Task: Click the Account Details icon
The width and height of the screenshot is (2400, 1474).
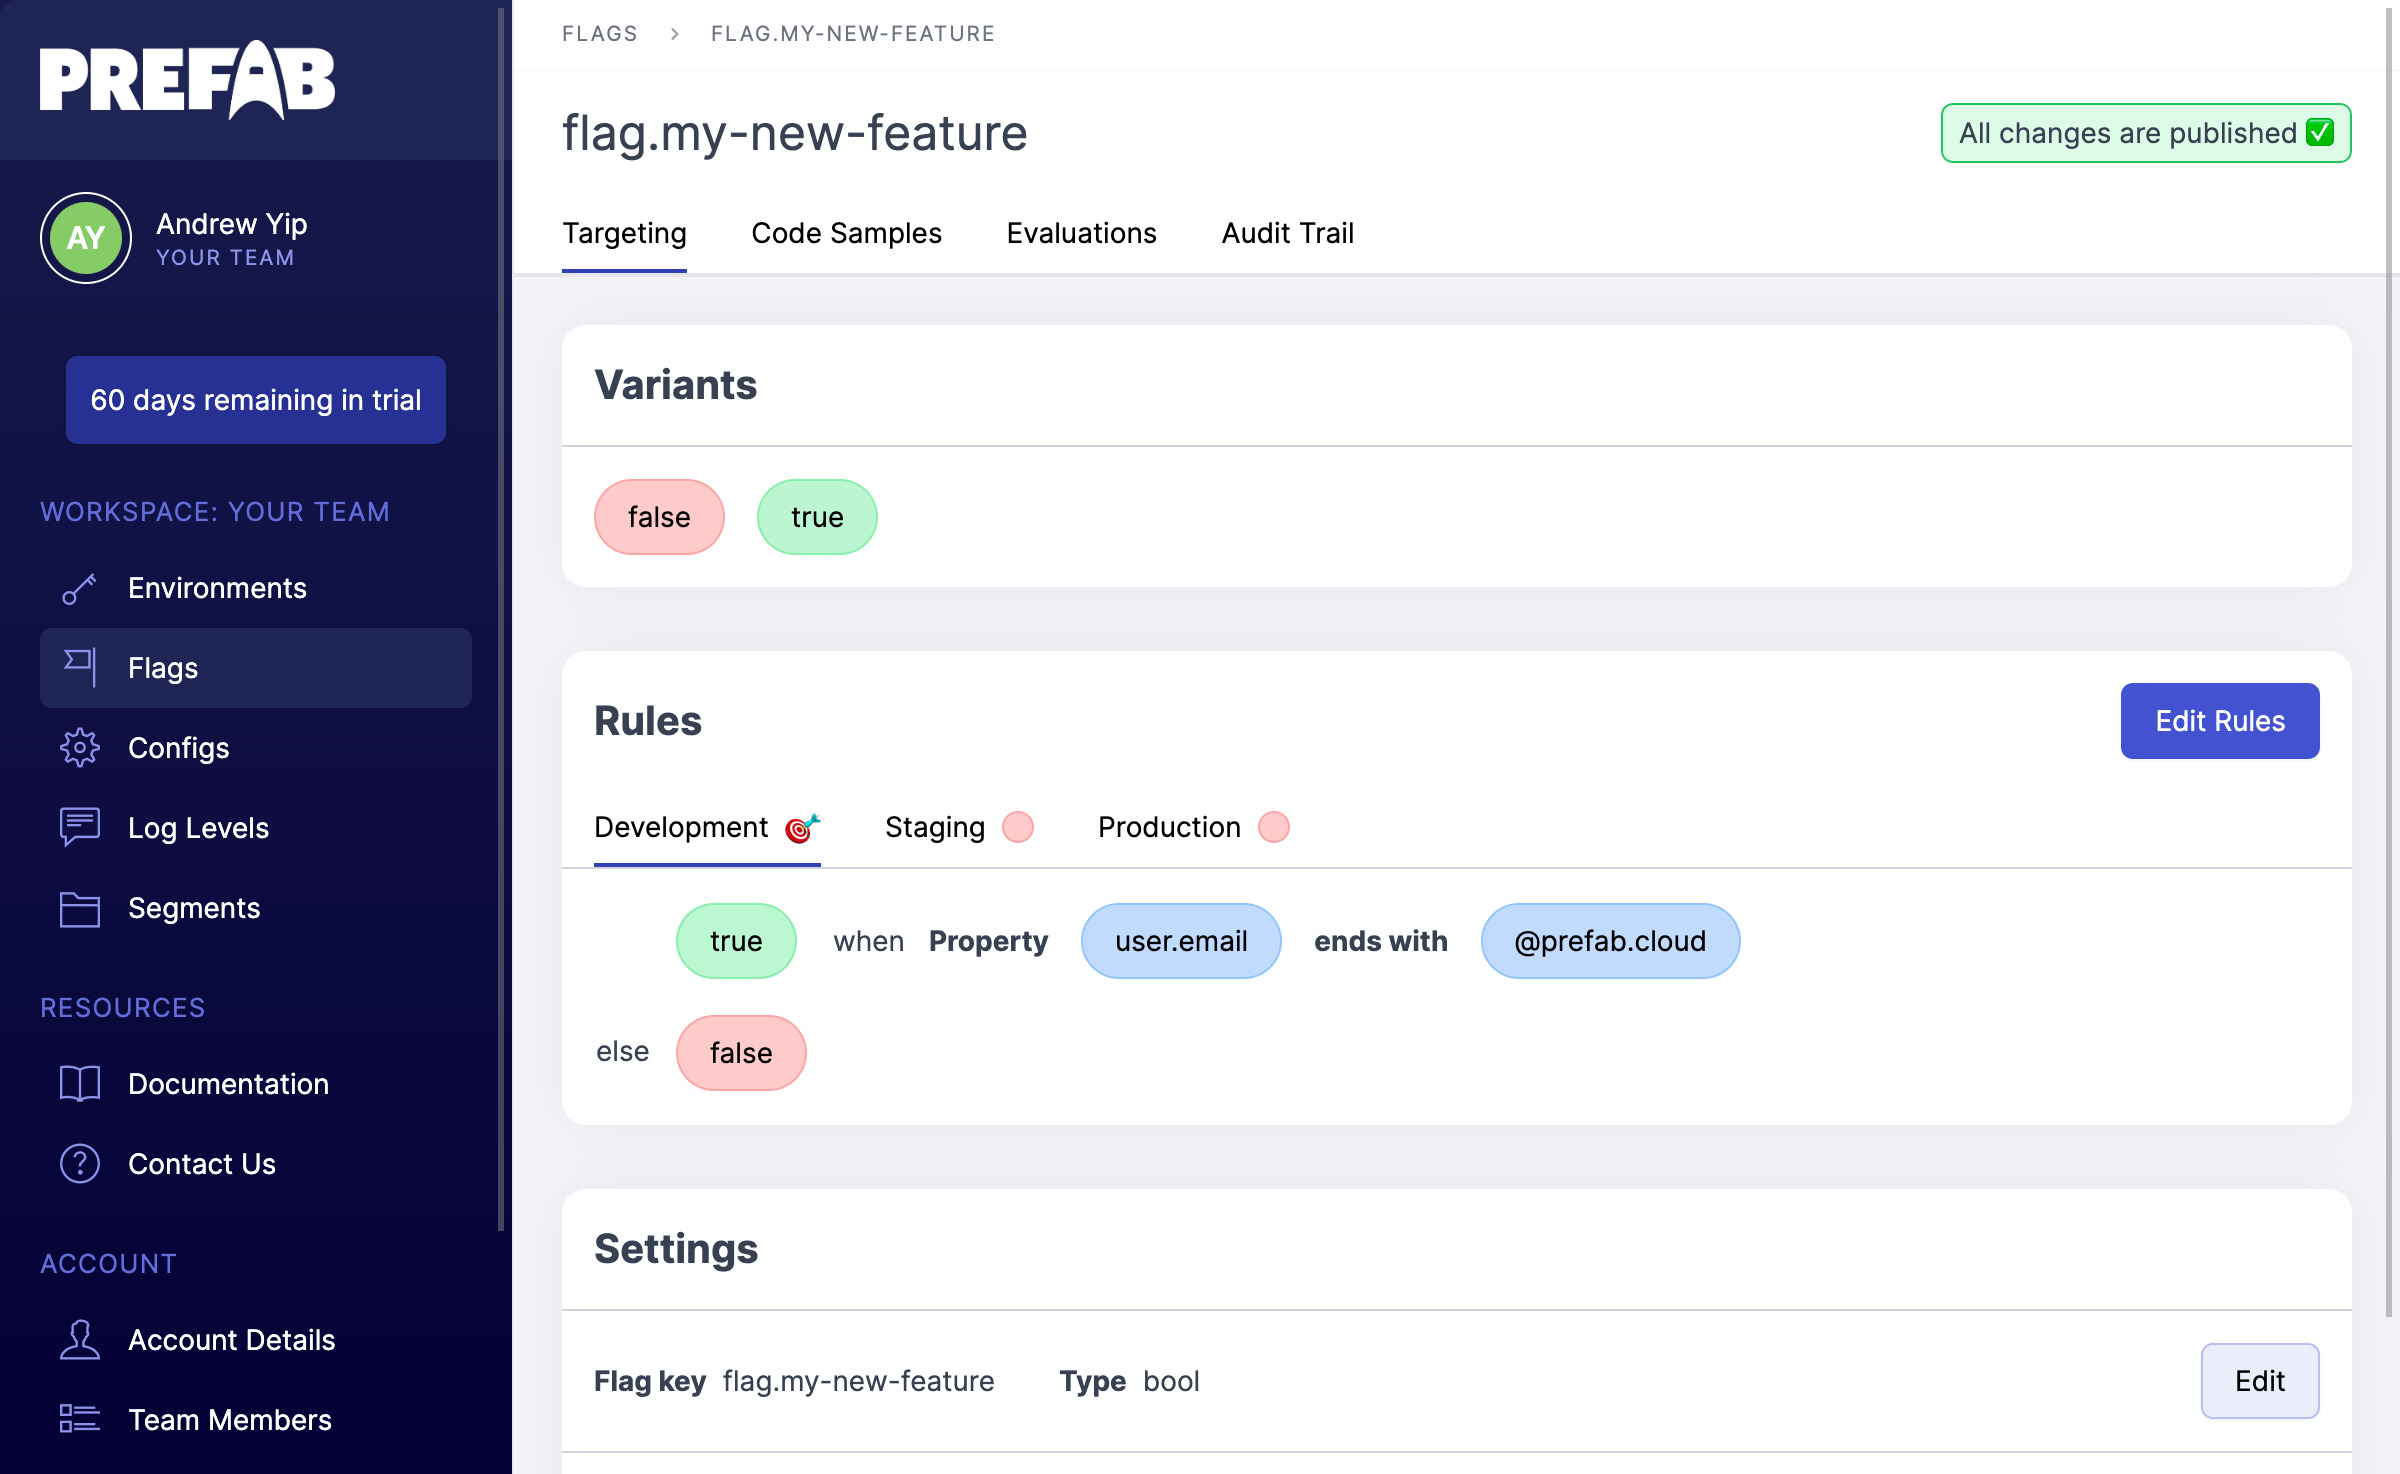Action: tap(81, 1340)
